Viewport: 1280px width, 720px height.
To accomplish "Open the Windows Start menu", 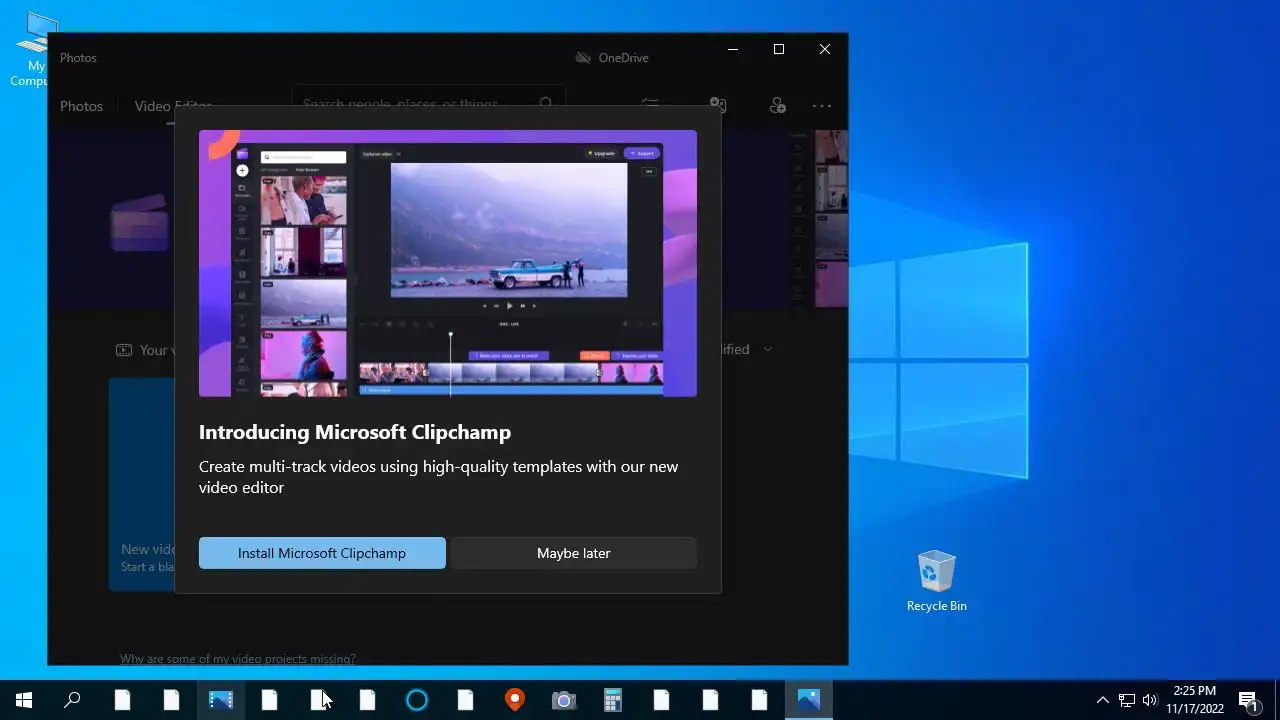I will click(x=24, y=700).
